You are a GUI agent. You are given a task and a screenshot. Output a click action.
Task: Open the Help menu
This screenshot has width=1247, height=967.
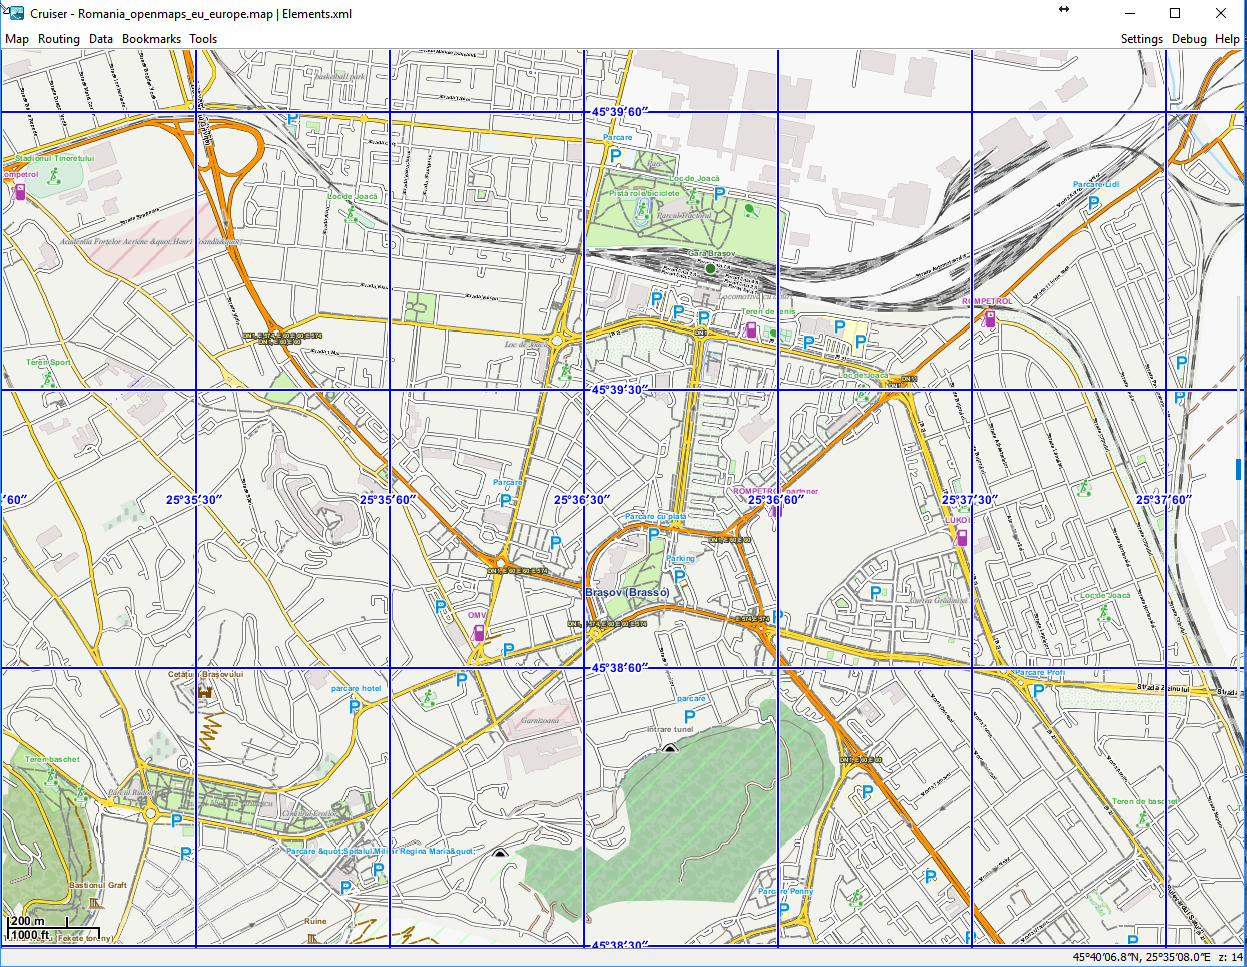click(1227, 39)
